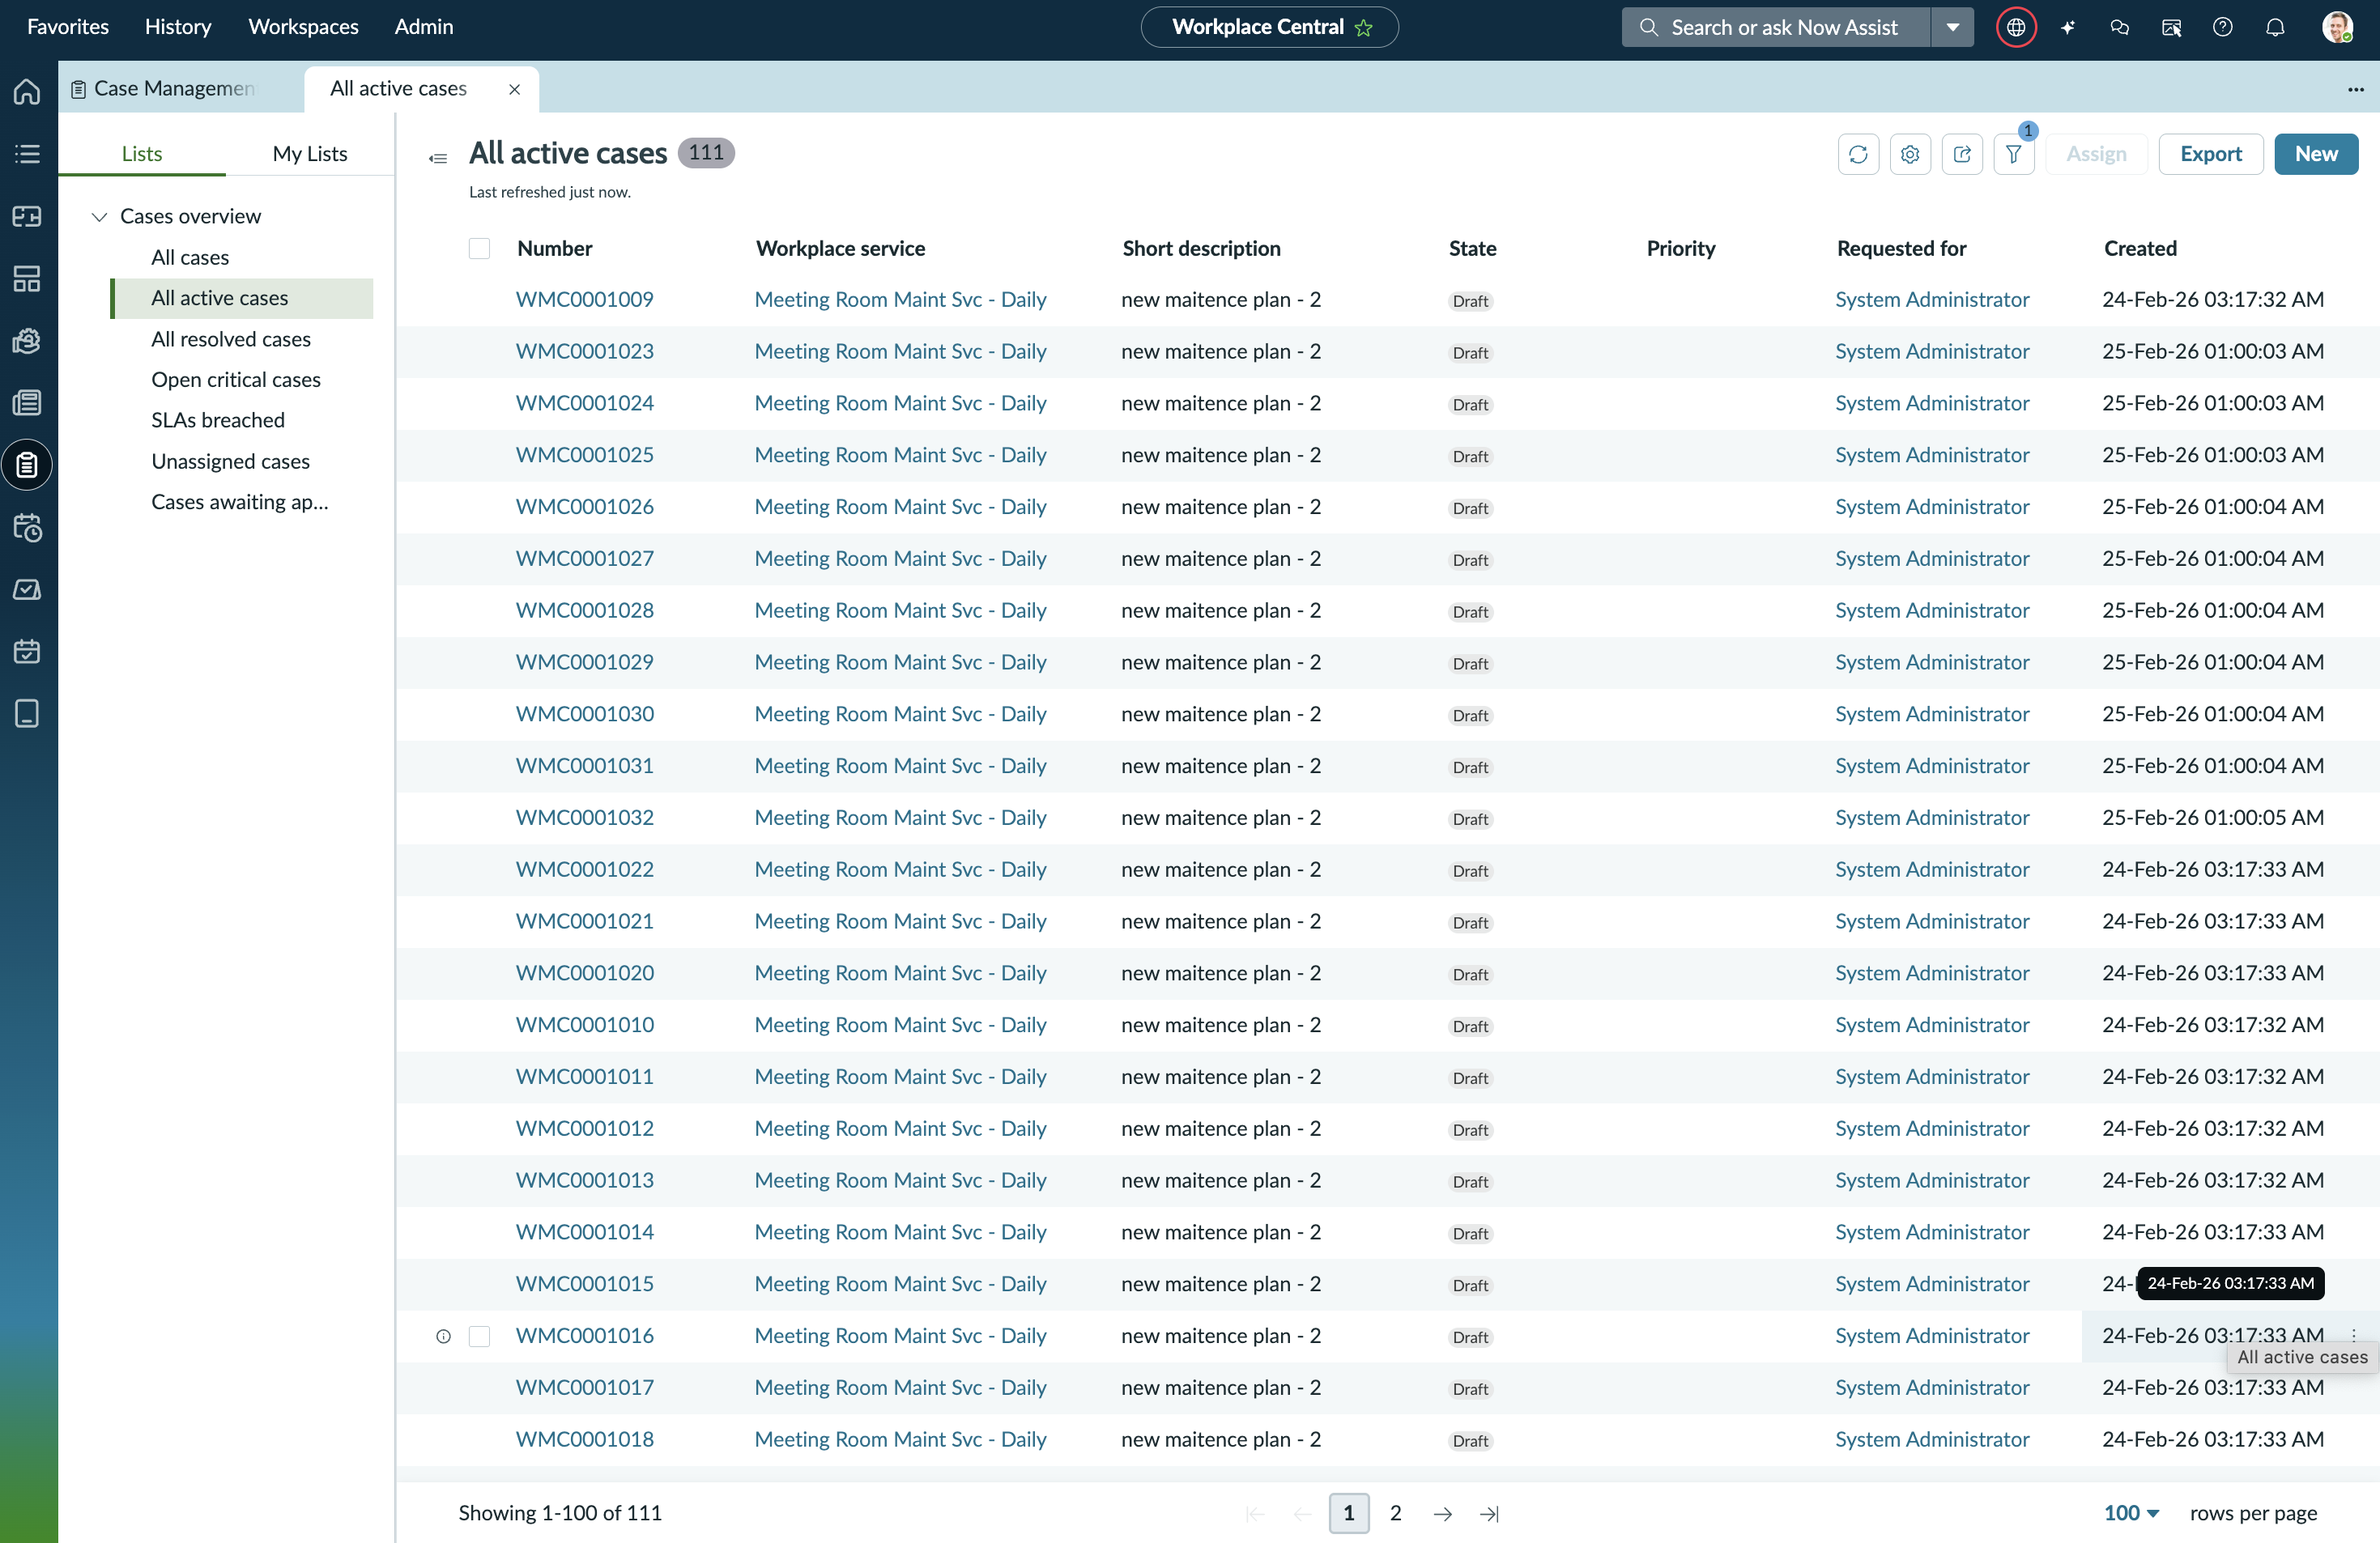Open list settings gear icon
The width and height of the screenshot is (2380, 1543).
click(1910, 154)
